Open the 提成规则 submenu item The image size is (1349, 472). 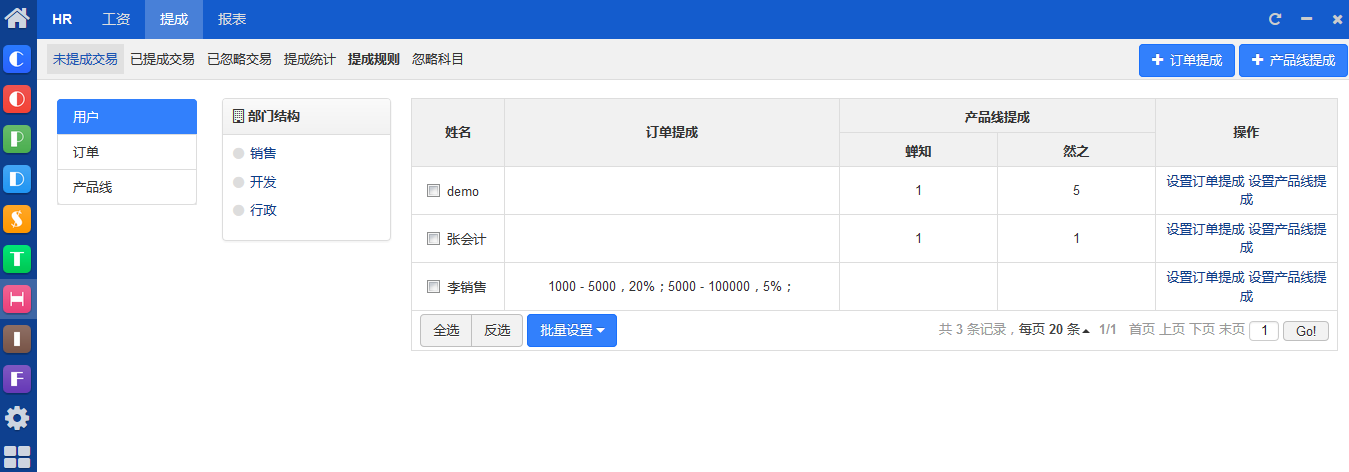[x=376, y=59]
